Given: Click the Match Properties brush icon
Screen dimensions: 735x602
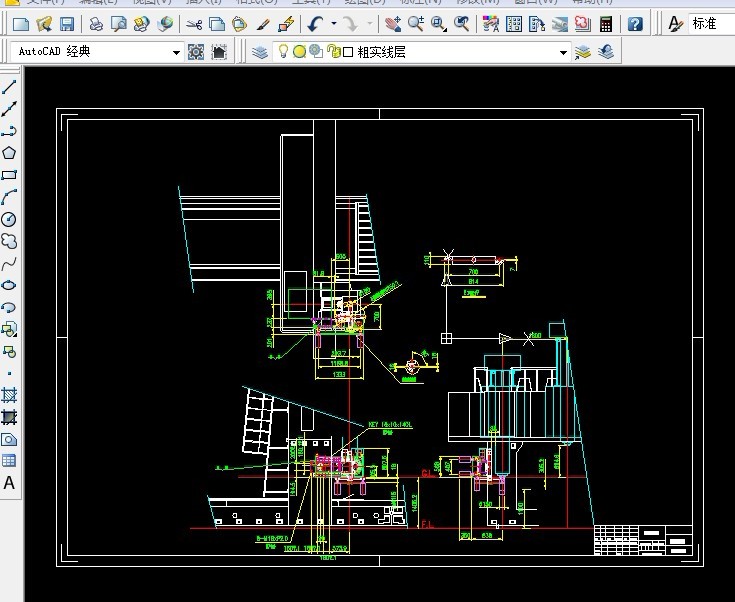Looking at the screenshot, I should (264, 23).
